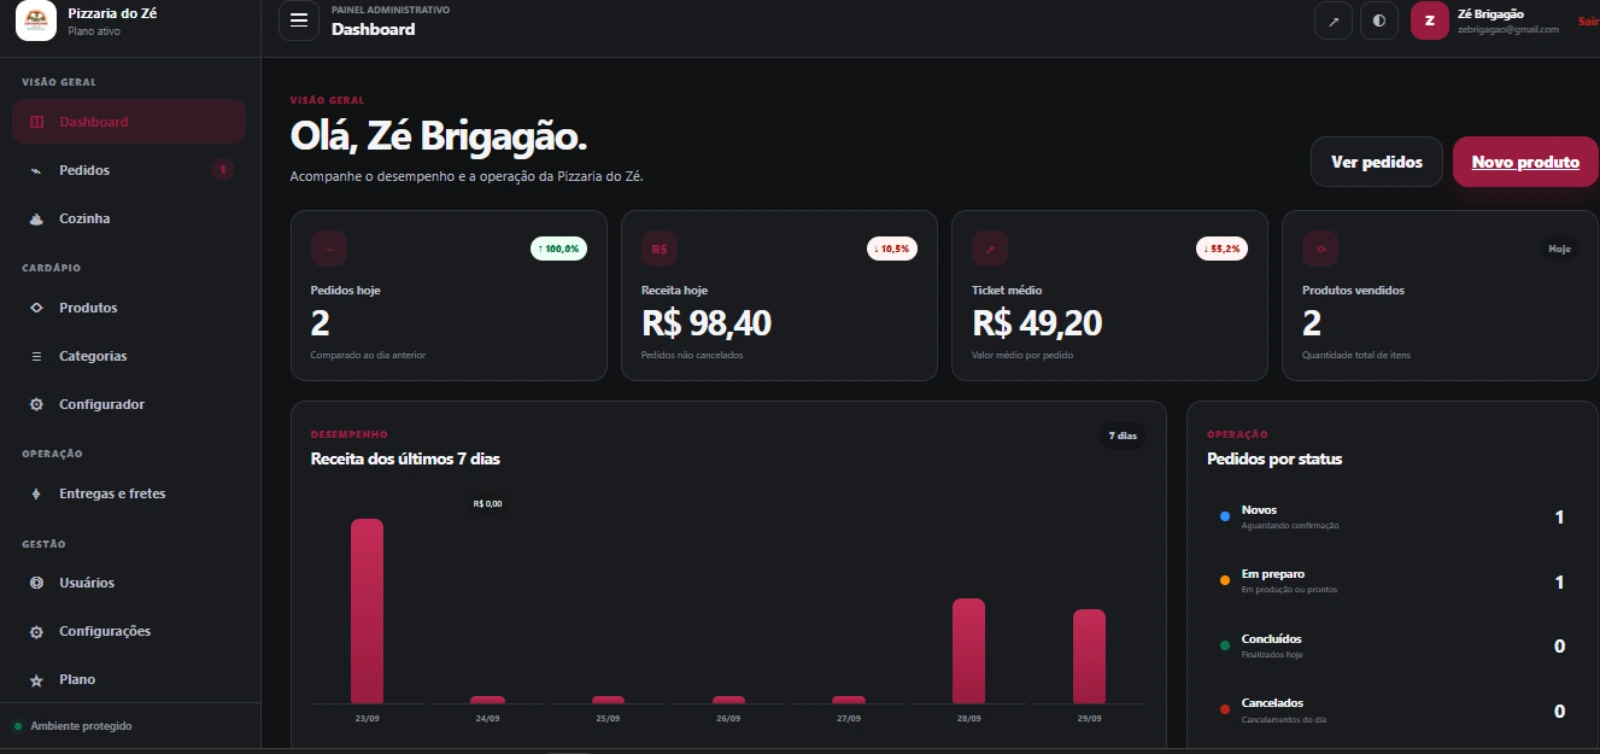Screen dimensions: 1600x754
Task: Click the Dashboard icon in sidebar
Action: pos(37,122)
